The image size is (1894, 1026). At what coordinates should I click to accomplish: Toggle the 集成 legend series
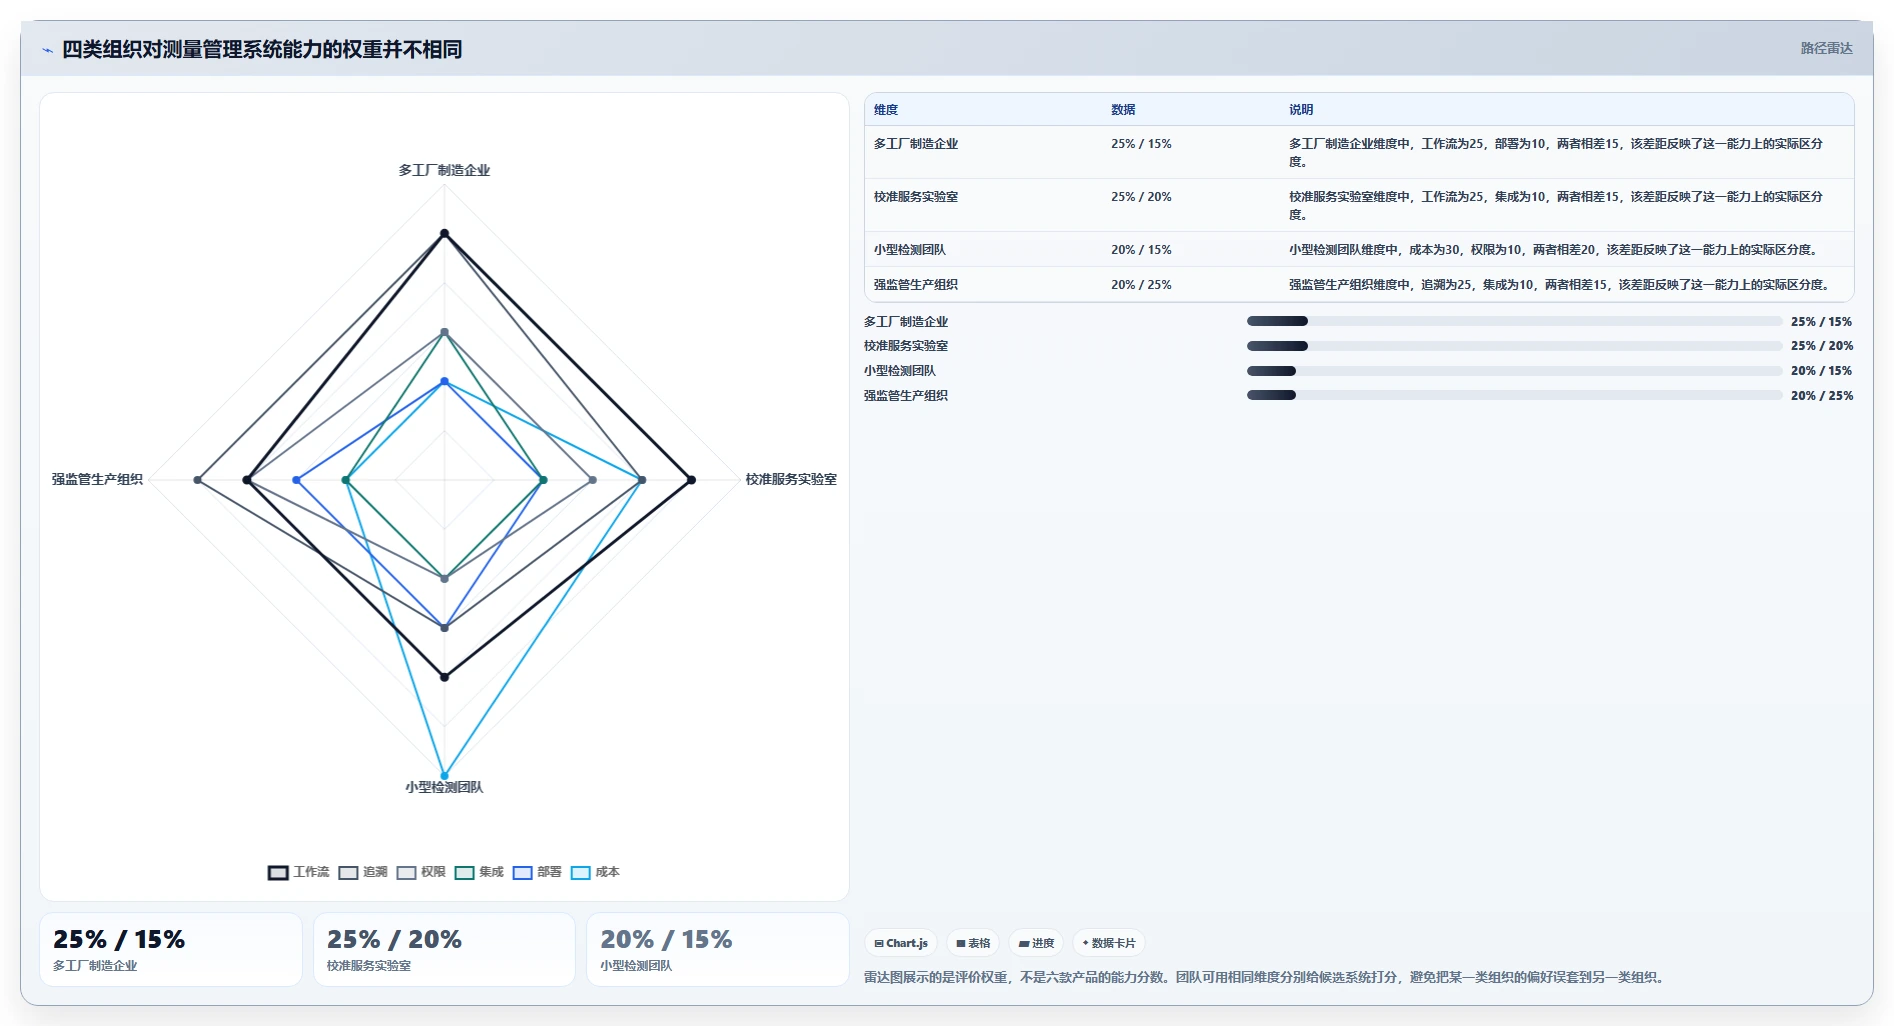coord(479,872)
